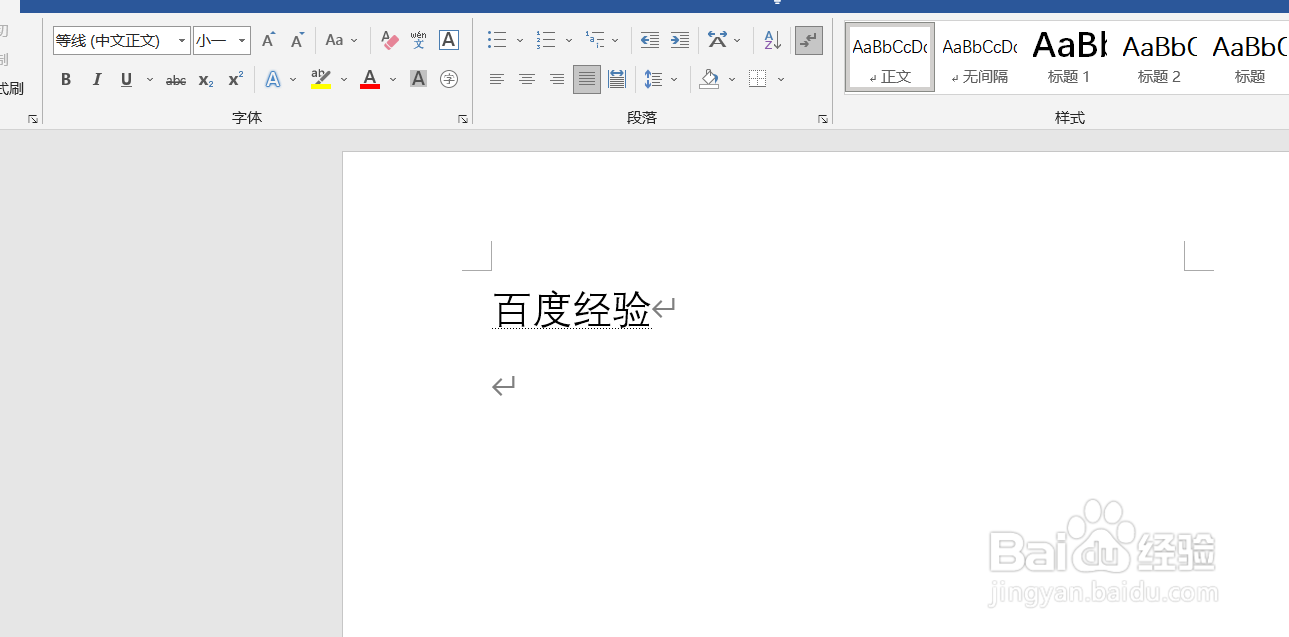The image size is (1289, 637).
Task: Open Clipboard pane launcher
Action: coord(33,119)
